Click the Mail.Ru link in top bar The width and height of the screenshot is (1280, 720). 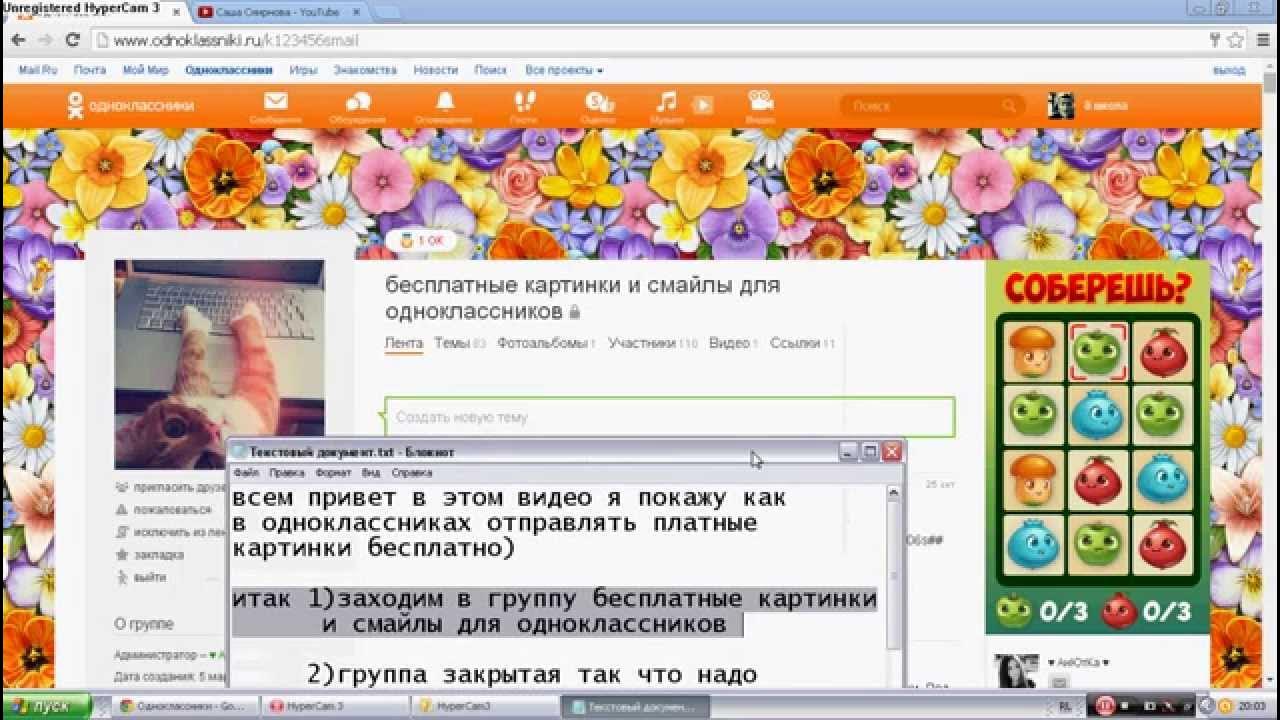38,70
